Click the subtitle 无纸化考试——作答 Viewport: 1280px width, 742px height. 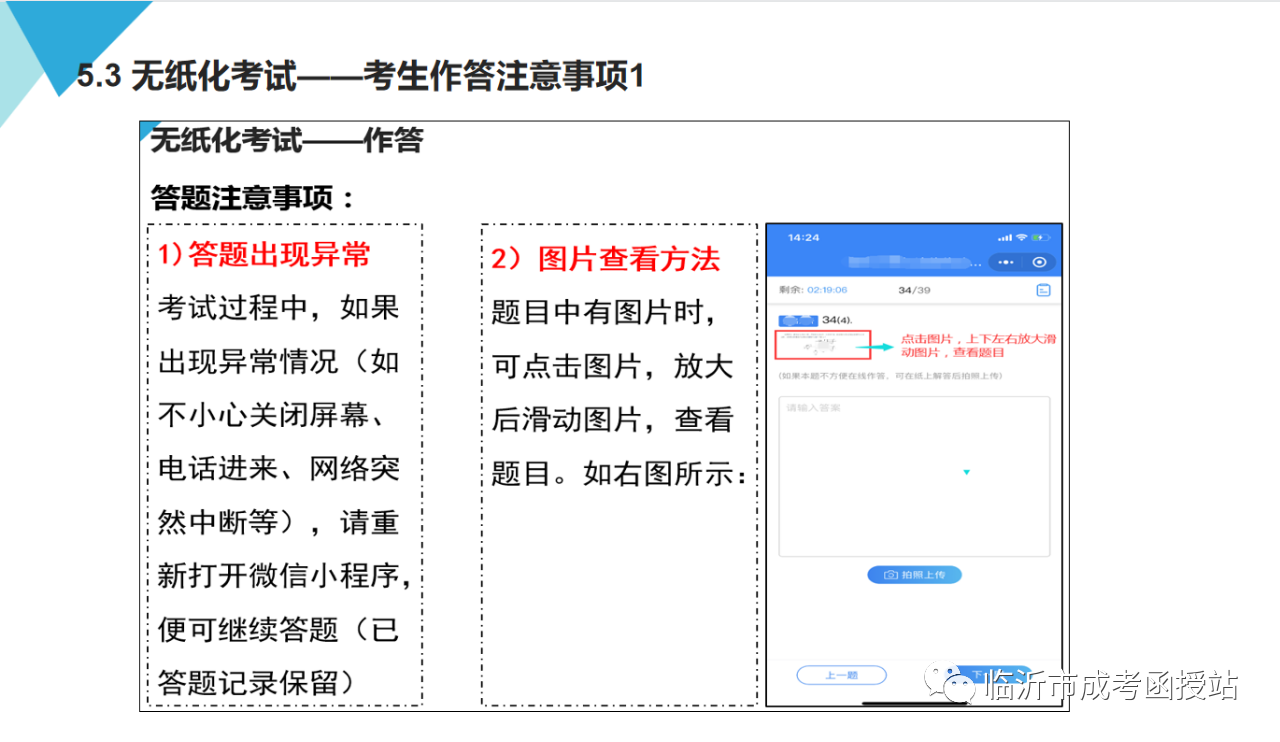(287, 141)
